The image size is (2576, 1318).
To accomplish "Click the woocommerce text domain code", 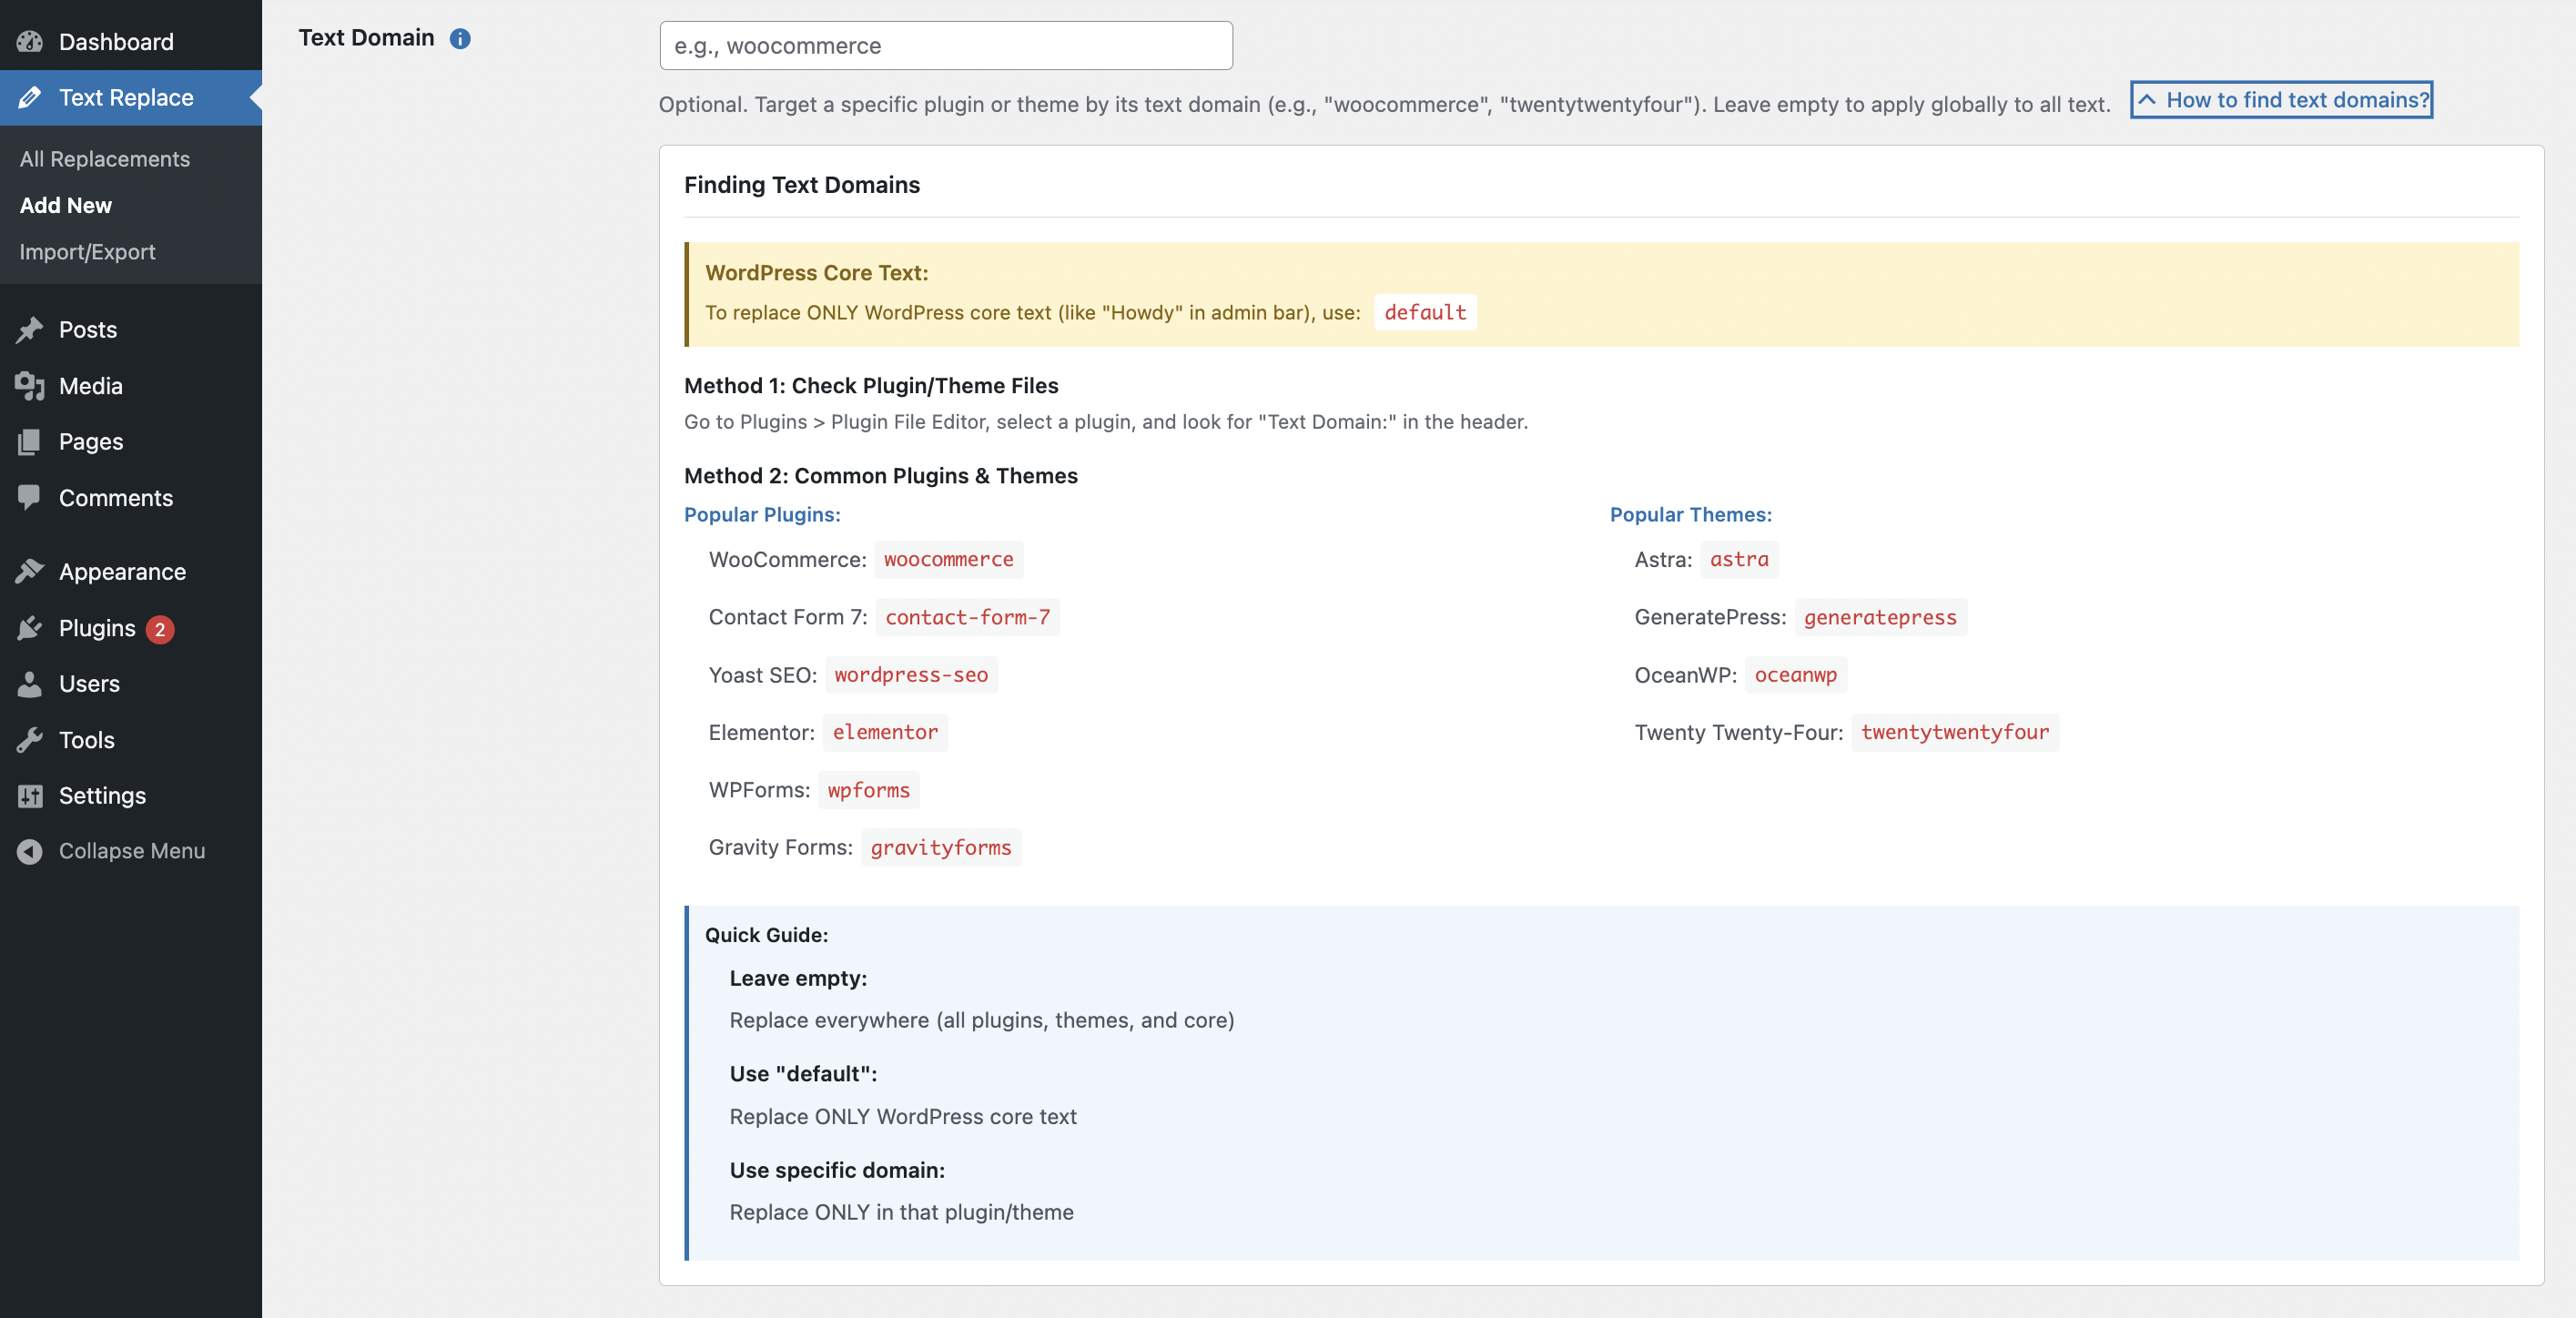I will (948, 559).
